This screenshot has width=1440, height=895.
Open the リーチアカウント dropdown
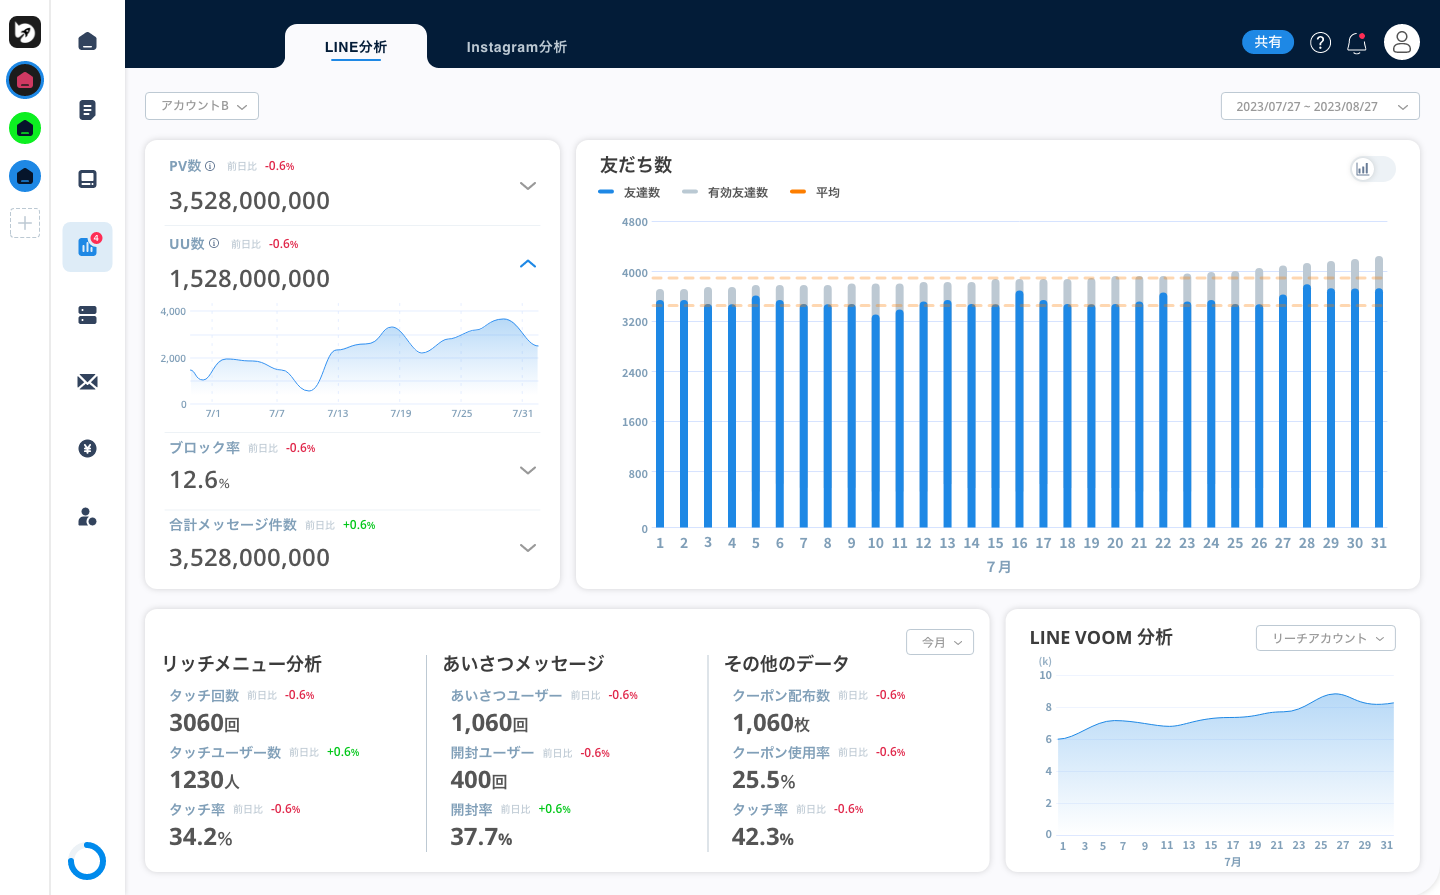pos(1325,638)
